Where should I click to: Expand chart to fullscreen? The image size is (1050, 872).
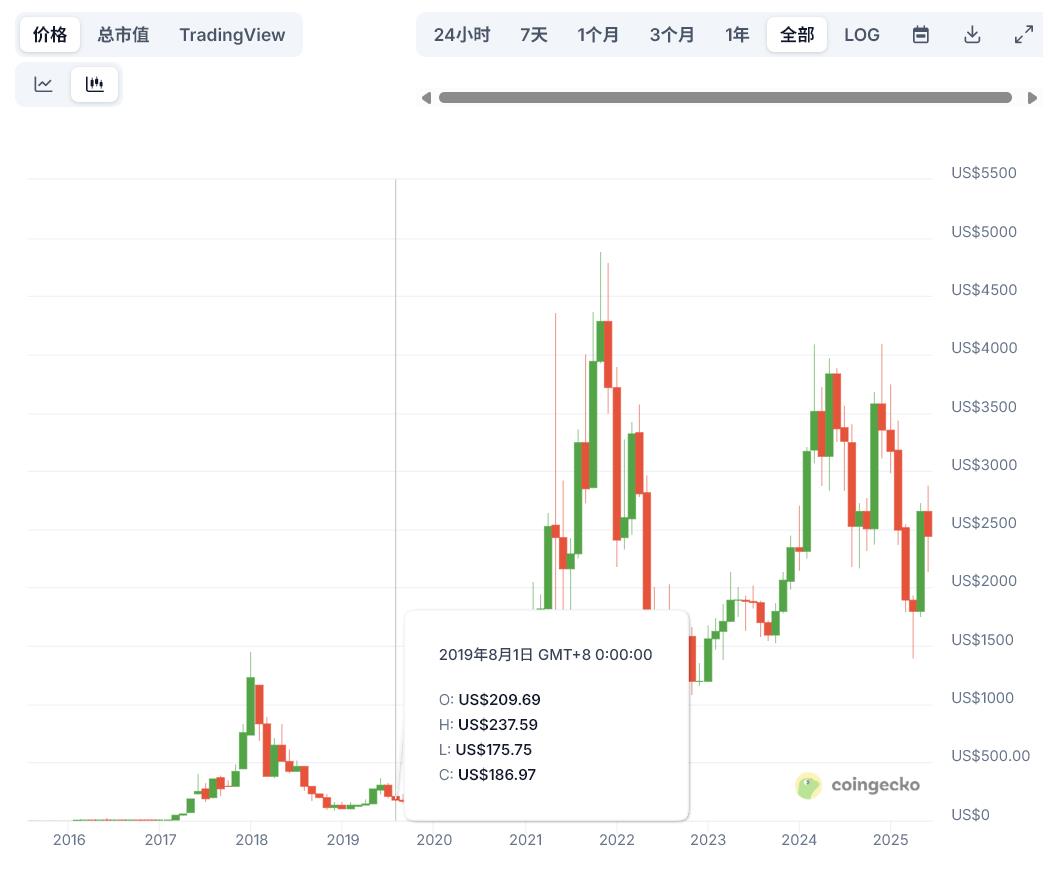point(1023,34)
